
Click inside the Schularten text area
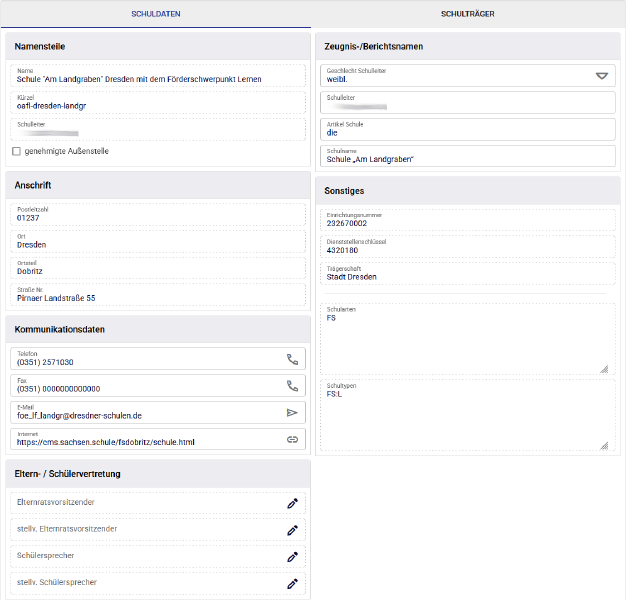point(468,339)
